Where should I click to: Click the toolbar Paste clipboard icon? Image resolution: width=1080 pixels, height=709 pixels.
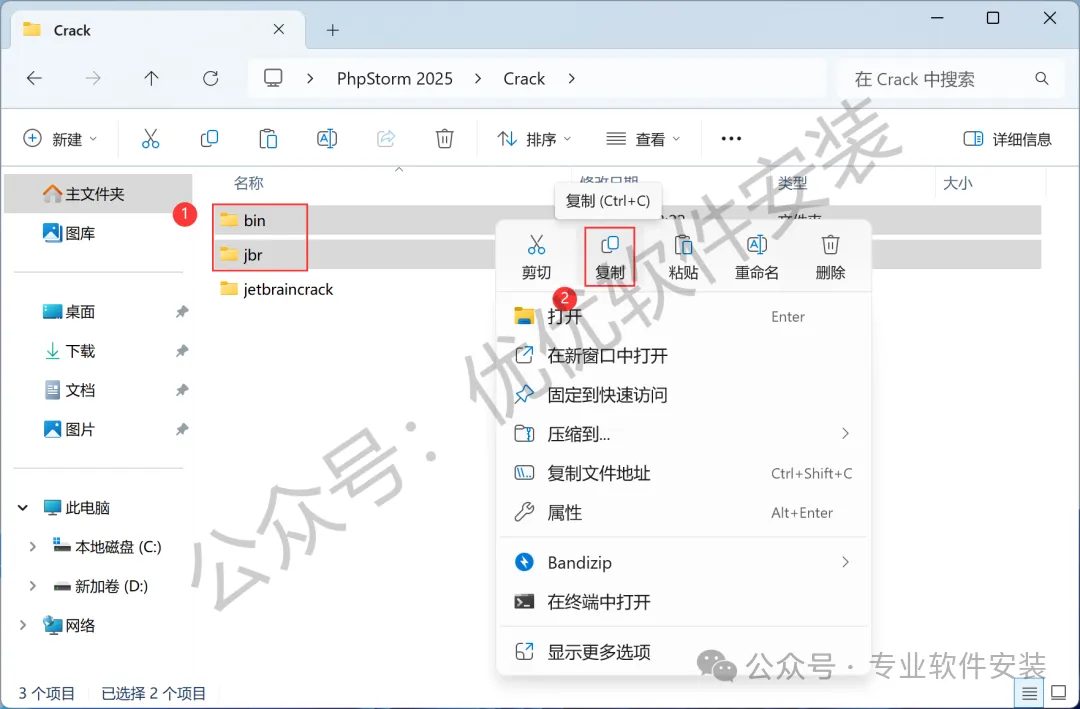pyautogui.click(x=268, y=139)
